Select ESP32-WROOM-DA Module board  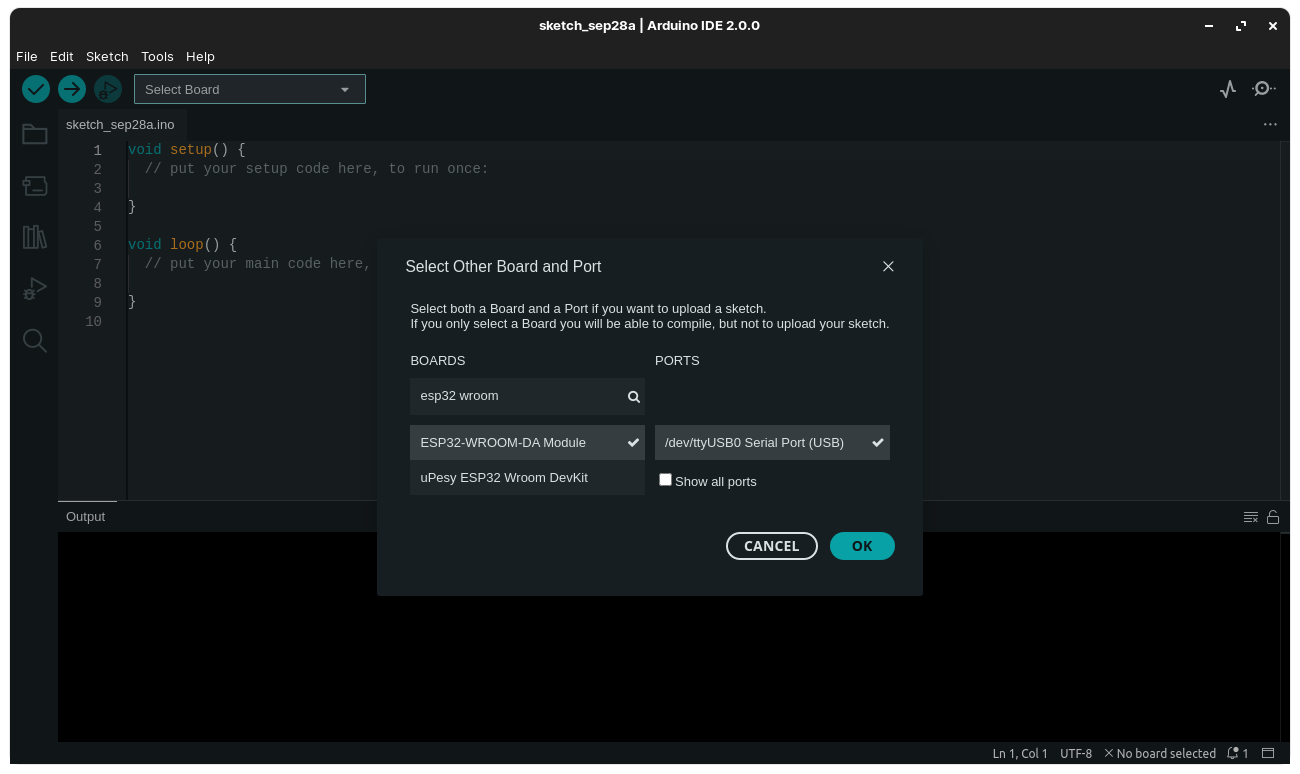coord(527,442)
